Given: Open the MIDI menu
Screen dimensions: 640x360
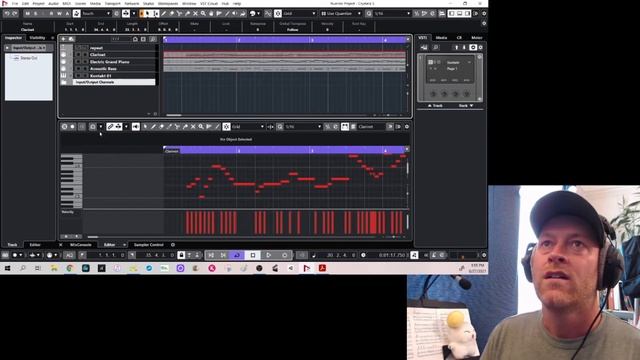Looking at the screenshot, I should pyautogui.click(x=67, y=3).
